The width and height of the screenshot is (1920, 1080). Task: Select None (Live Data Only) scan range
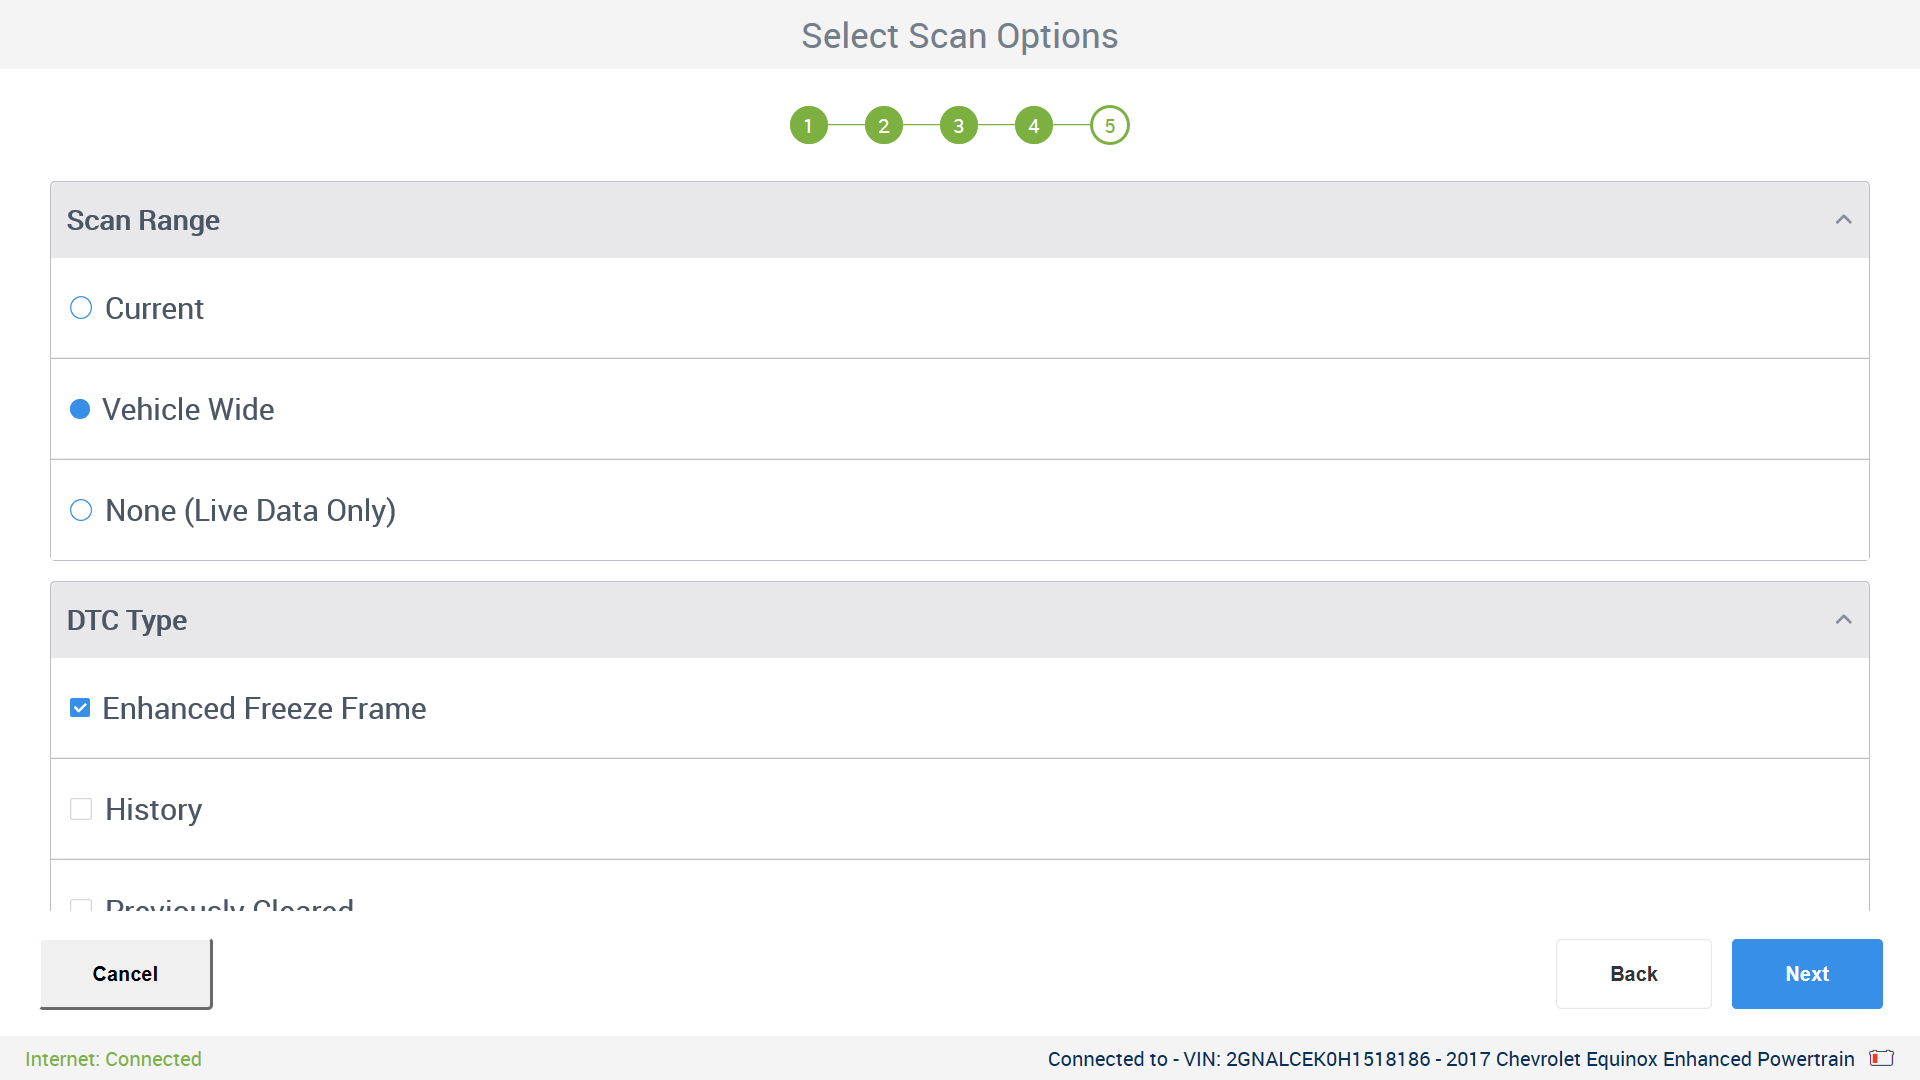pos(80,510)
